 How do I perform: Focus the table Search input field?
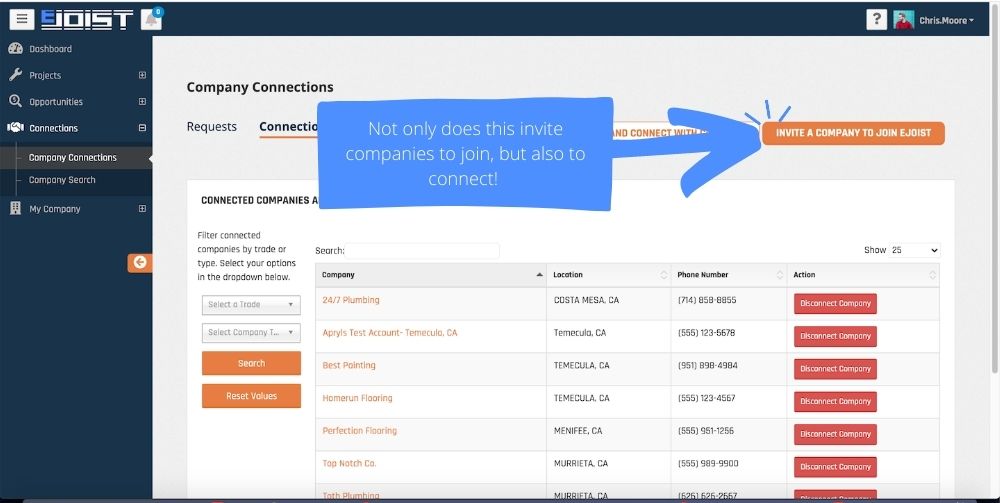423,251
